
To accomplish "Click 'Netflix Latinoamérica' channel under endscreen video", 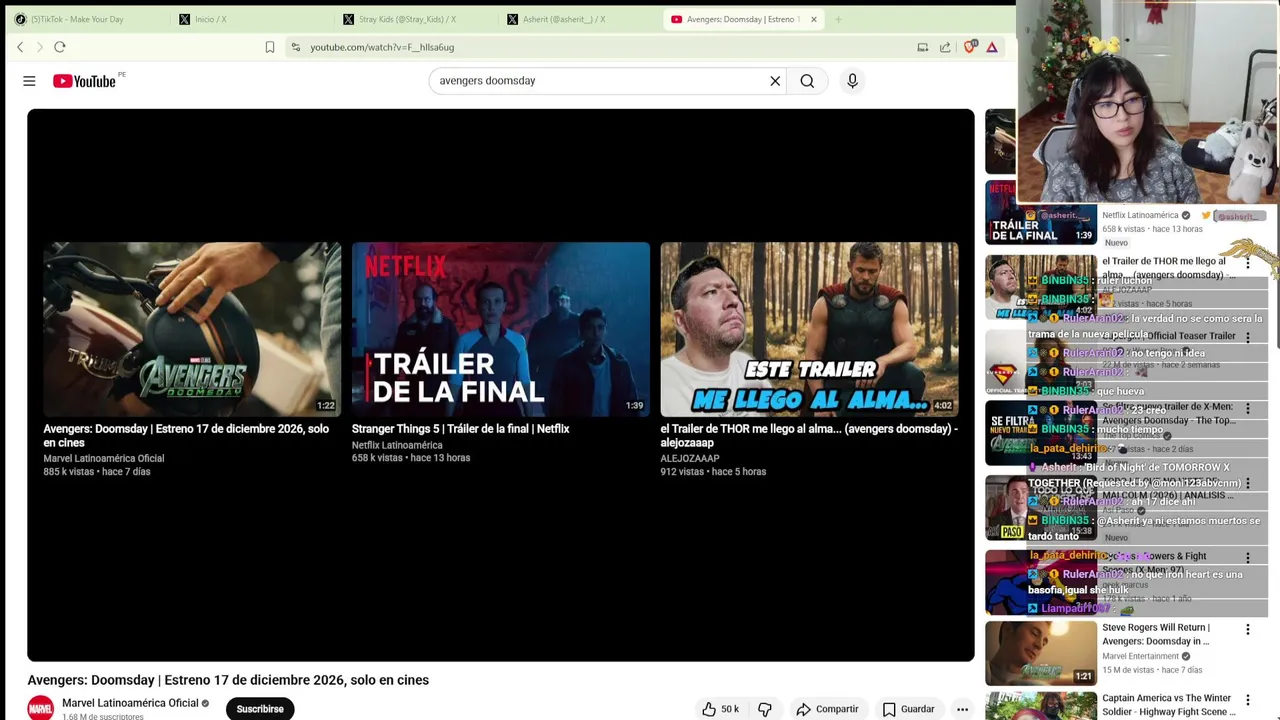I will tap(397, 445).
